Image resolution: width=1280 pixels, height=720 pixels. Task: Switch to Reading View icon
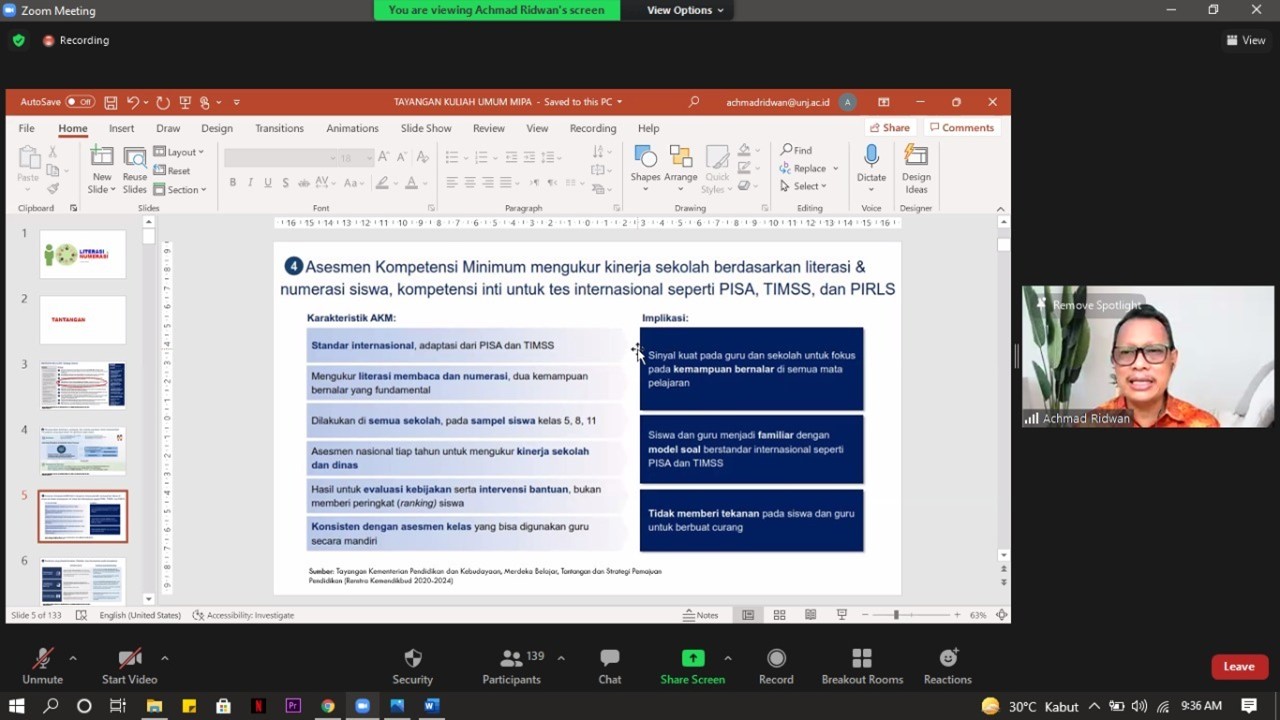[x=810, y=615]
